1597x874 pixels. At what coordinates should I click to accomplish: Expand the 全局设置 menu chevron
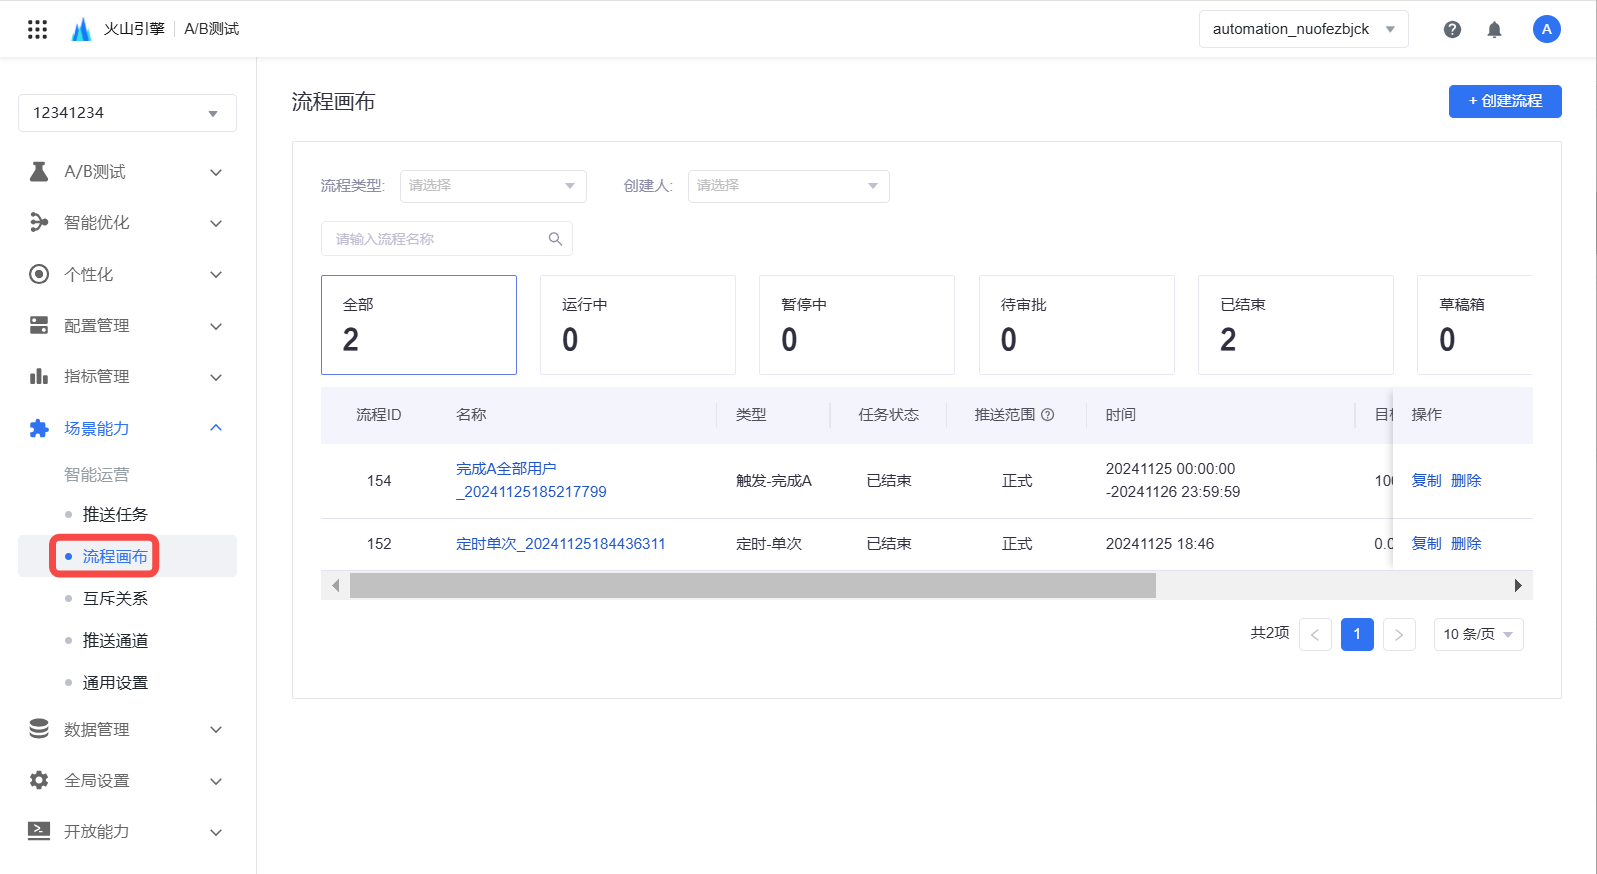pyautogui.click(x=216, y=781)
